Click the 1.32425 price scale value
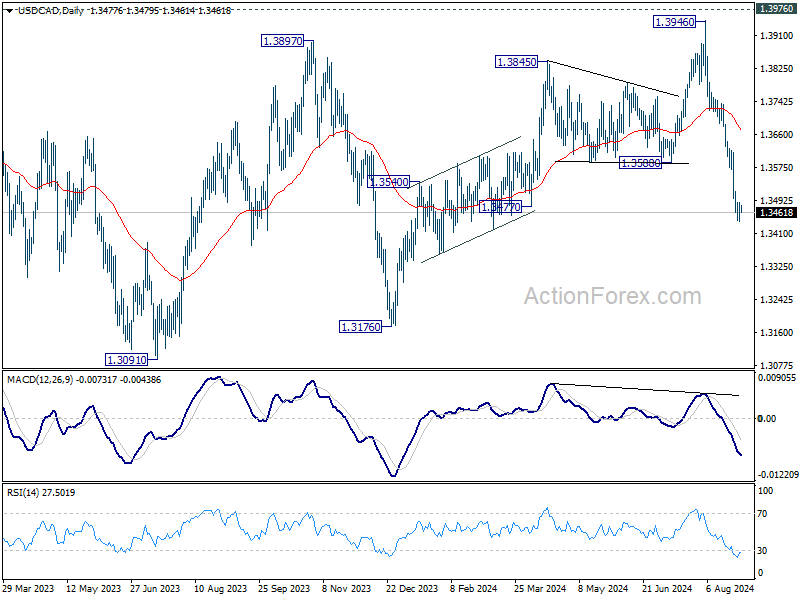Screen dimensions: 800x600 click(777, 299)
